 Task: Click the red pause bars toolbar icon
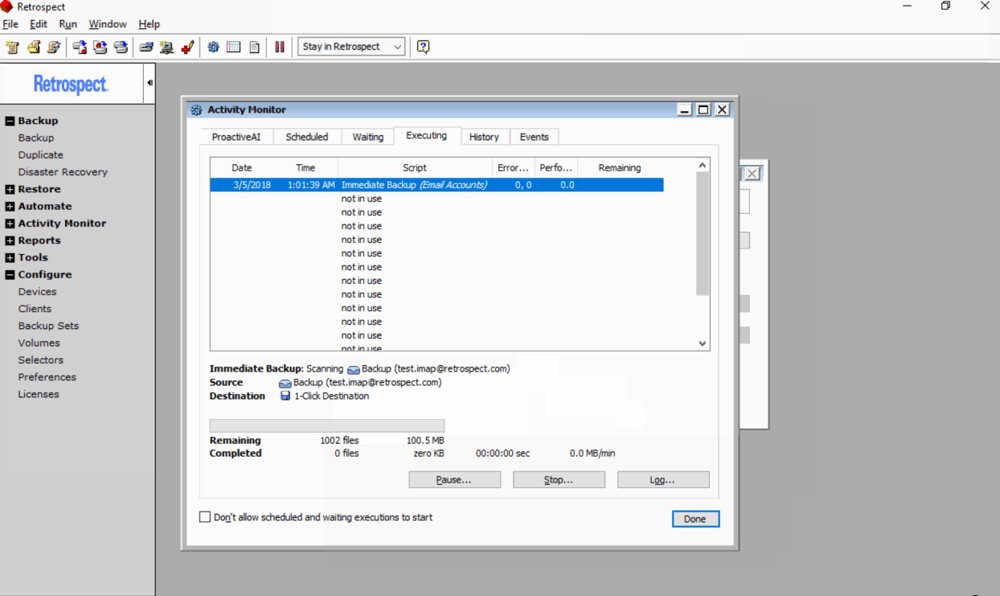pos(279,47)
